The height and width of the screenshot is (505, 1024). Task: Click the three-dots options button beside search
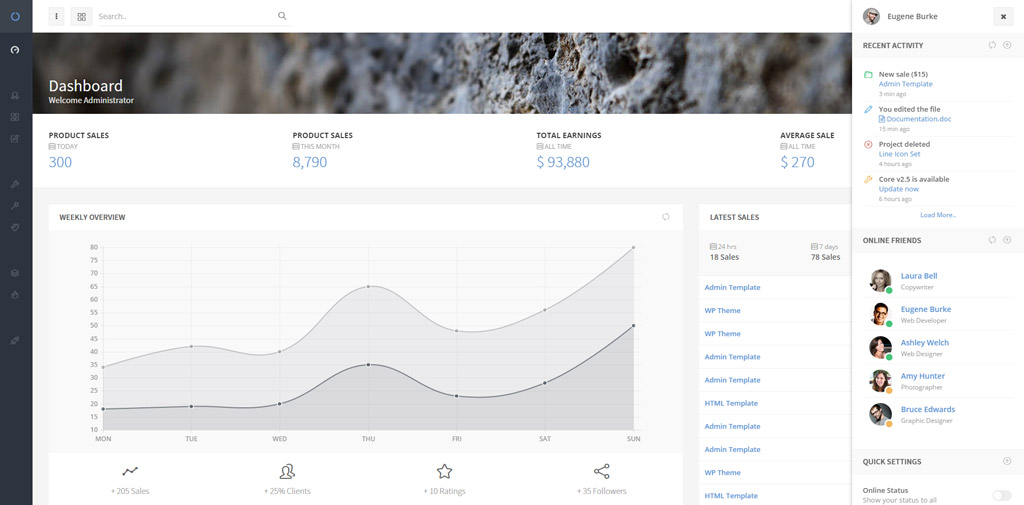pyautogui.click(x=56, y=16)
